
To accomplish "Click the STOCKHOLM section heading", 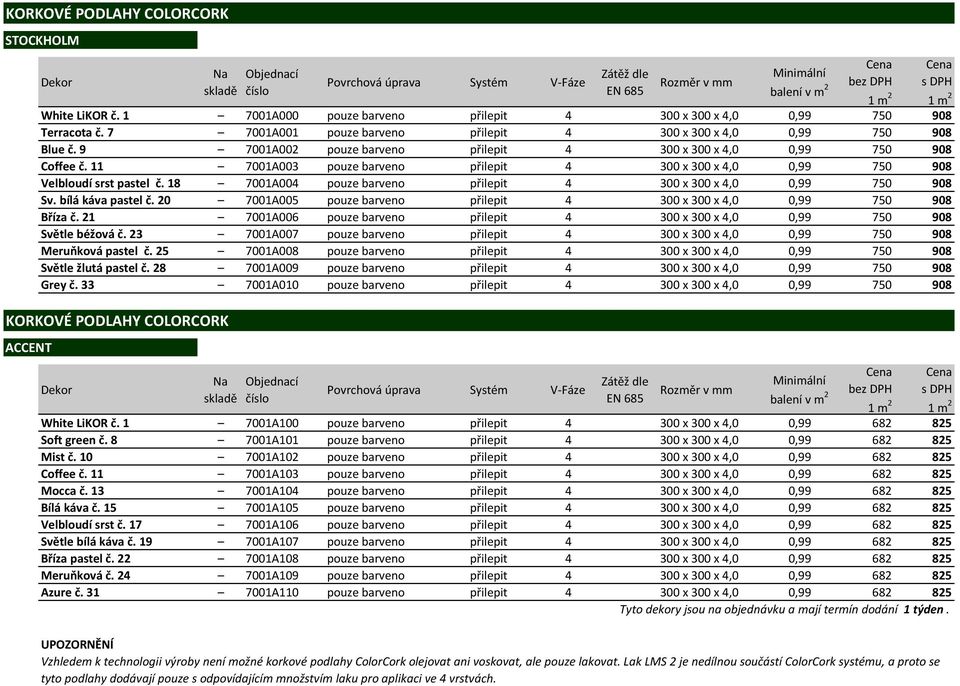I will tap(100, 40).
